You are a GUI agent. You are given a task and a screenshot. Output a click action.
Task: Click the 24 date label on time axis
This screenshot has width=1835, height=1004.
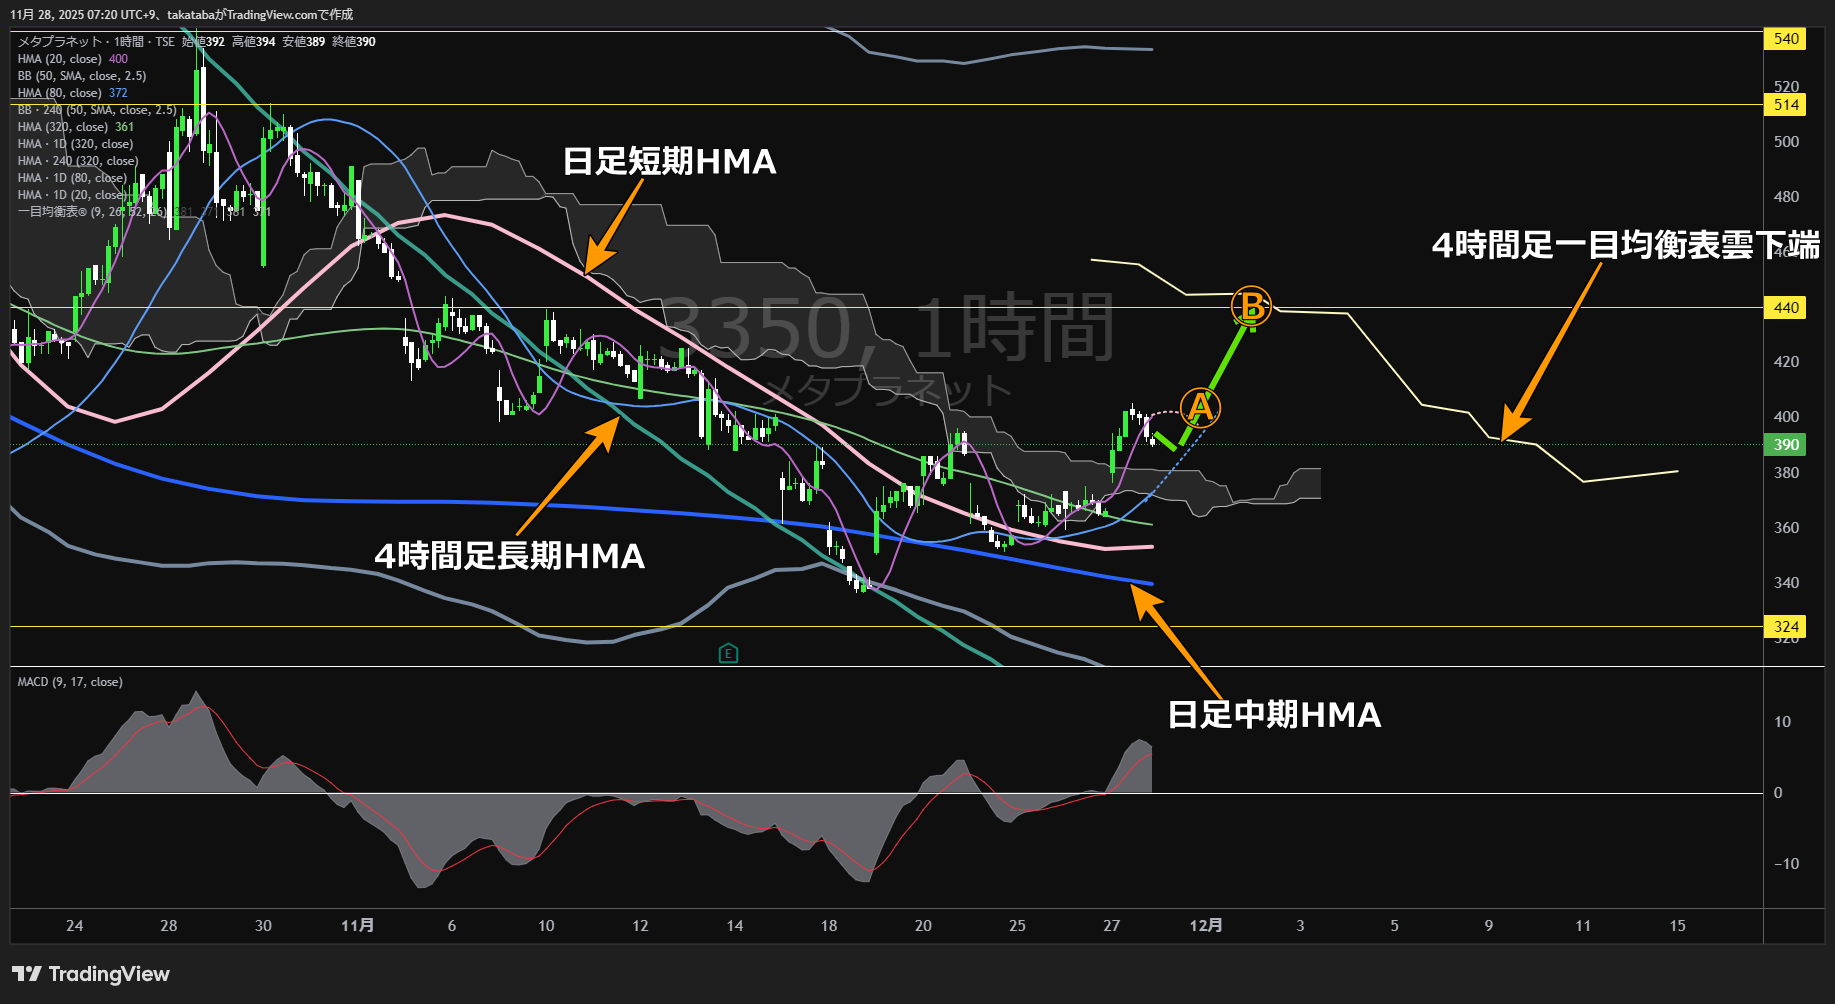pos(75,926)
